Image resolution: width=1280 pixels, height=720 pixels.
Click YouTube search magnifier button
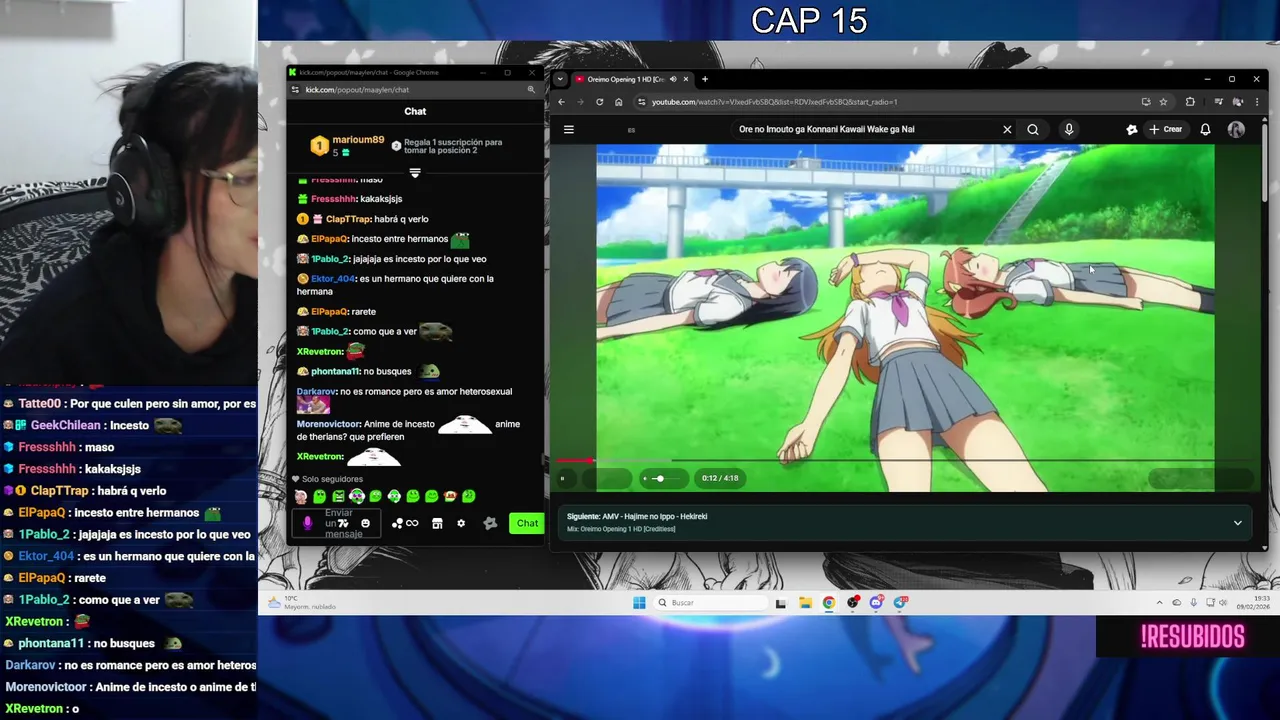[x=1033, y=129]
